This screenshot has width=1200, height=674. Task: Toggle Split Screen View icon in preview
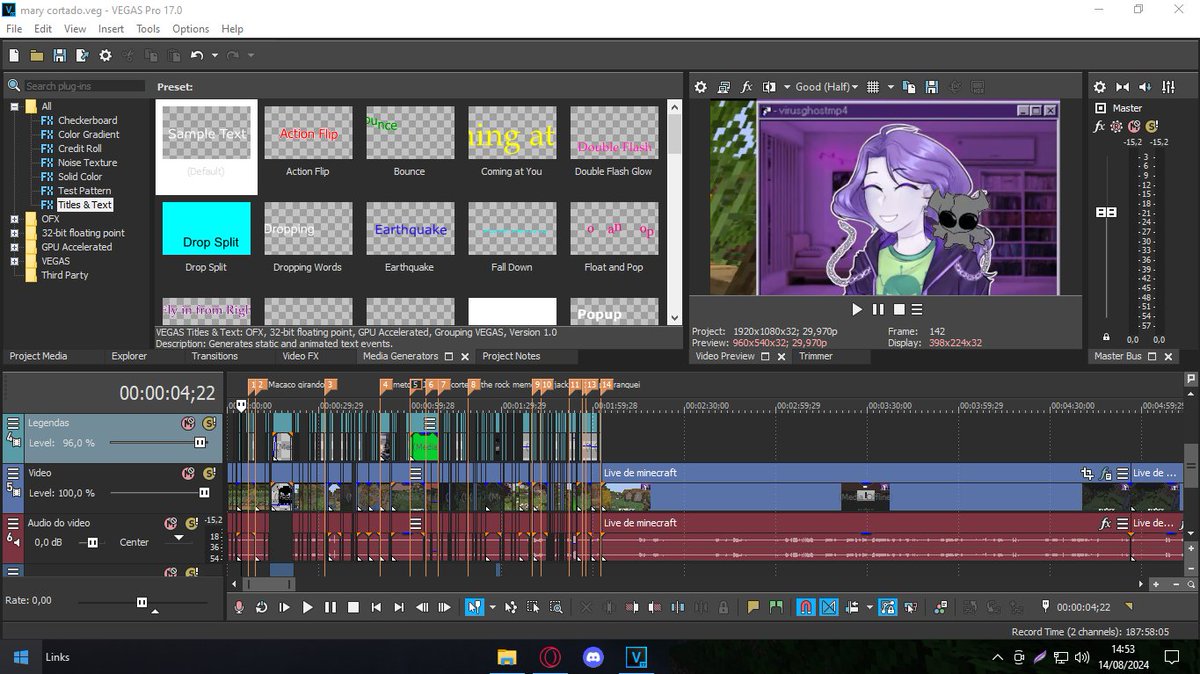pyautogui.click(x=769, y=87)
